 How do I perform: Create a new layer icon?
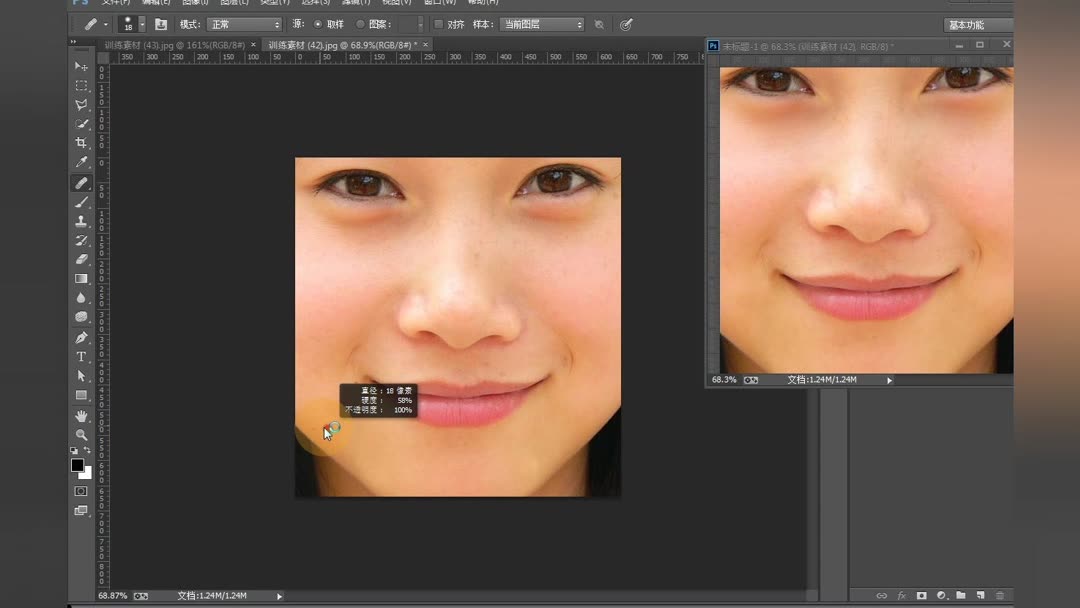coord(980,596)
